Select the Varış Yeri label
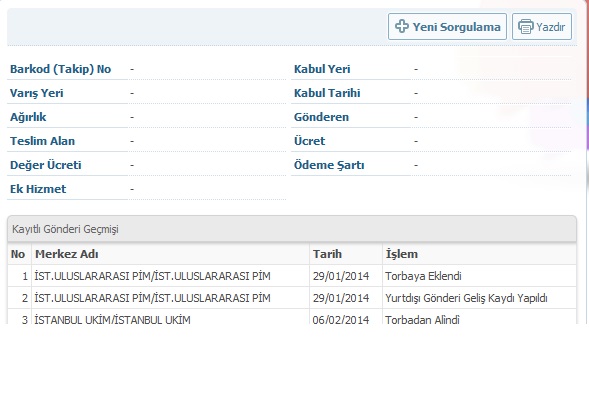Screen dimensions: 589x397 pyautogui.click(x=36, y=93)
